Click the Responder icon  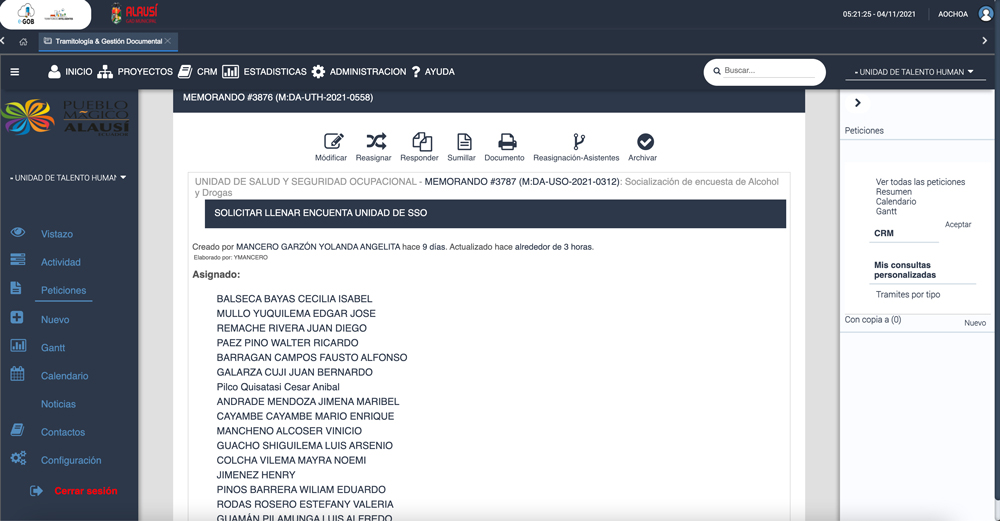click(421, 142)
